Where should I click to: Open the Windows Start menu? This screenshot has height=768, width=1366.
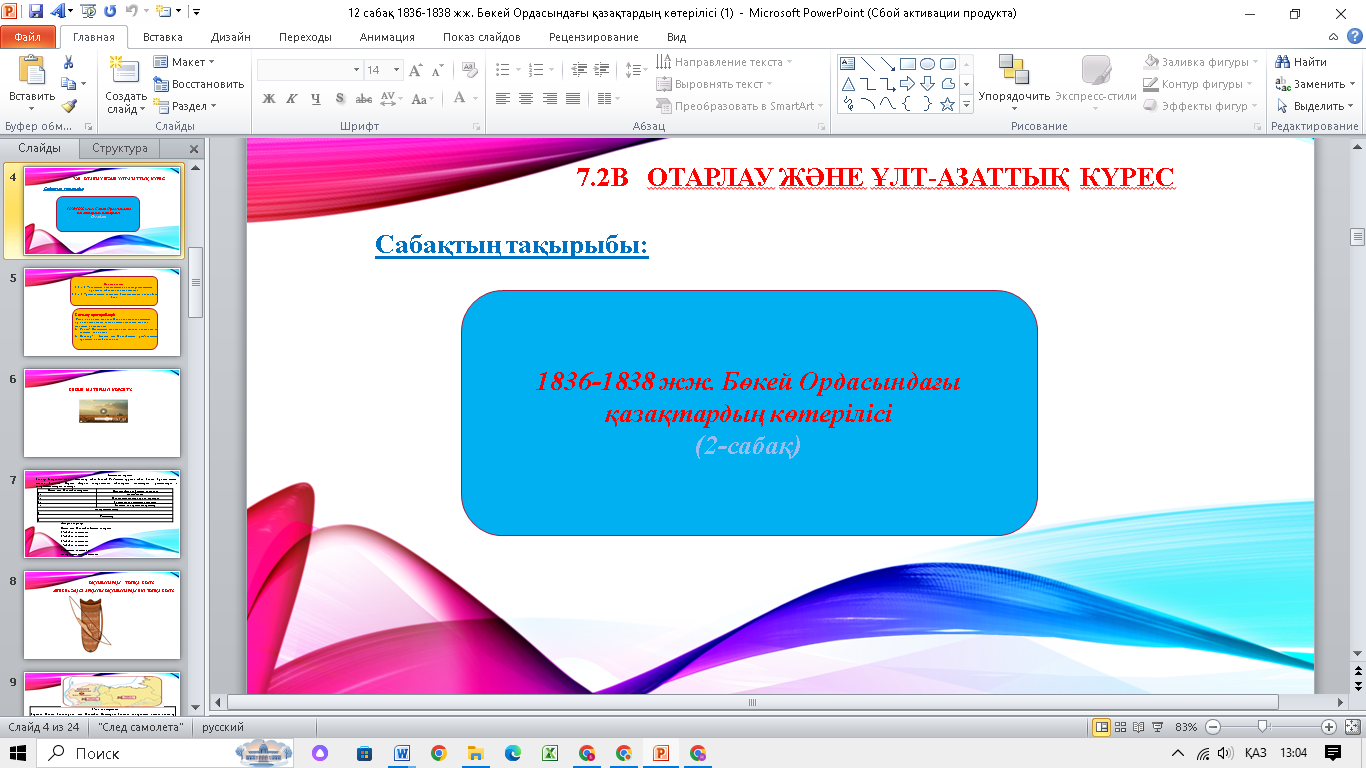[19, 753]
